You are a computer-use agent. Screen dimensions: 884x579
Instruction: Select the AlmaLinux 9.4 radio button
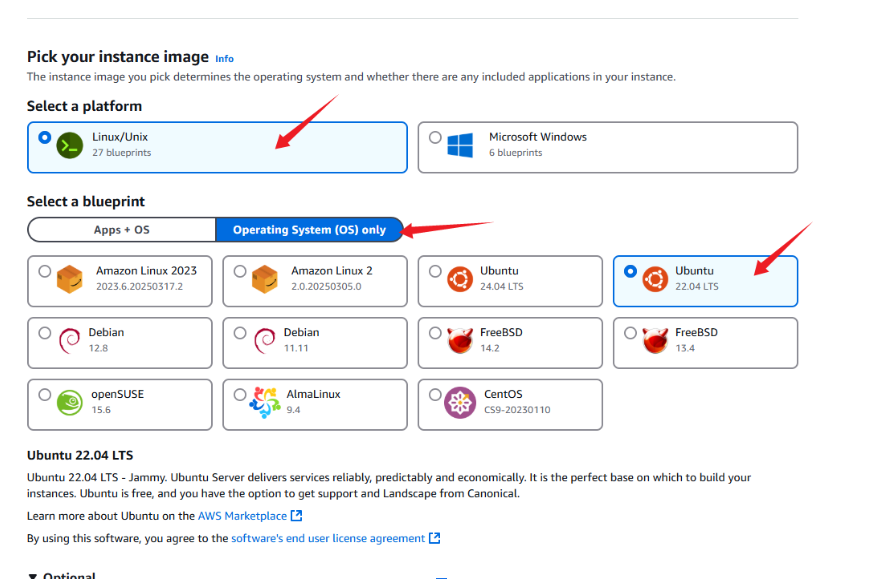(240, 395)
